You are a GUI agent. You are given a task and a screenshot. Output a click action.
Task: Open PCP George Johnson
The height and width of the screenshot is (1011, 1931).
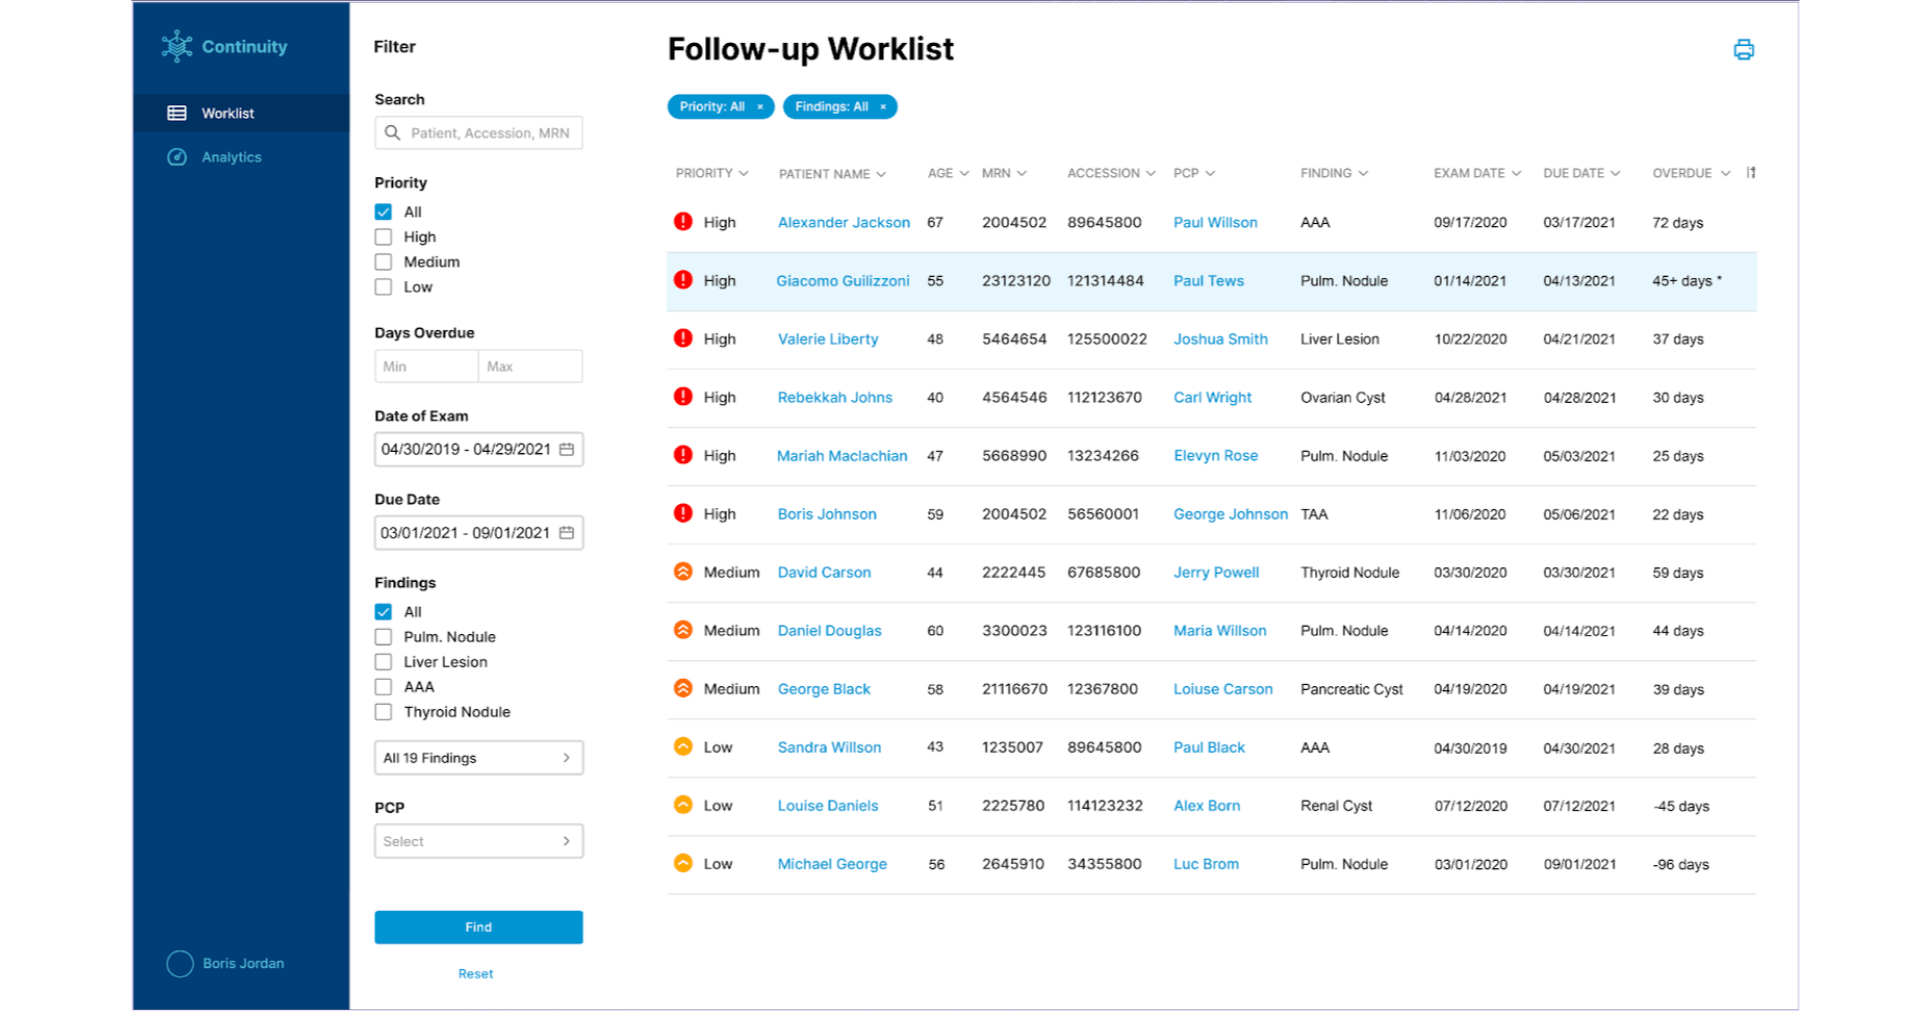1230,514
